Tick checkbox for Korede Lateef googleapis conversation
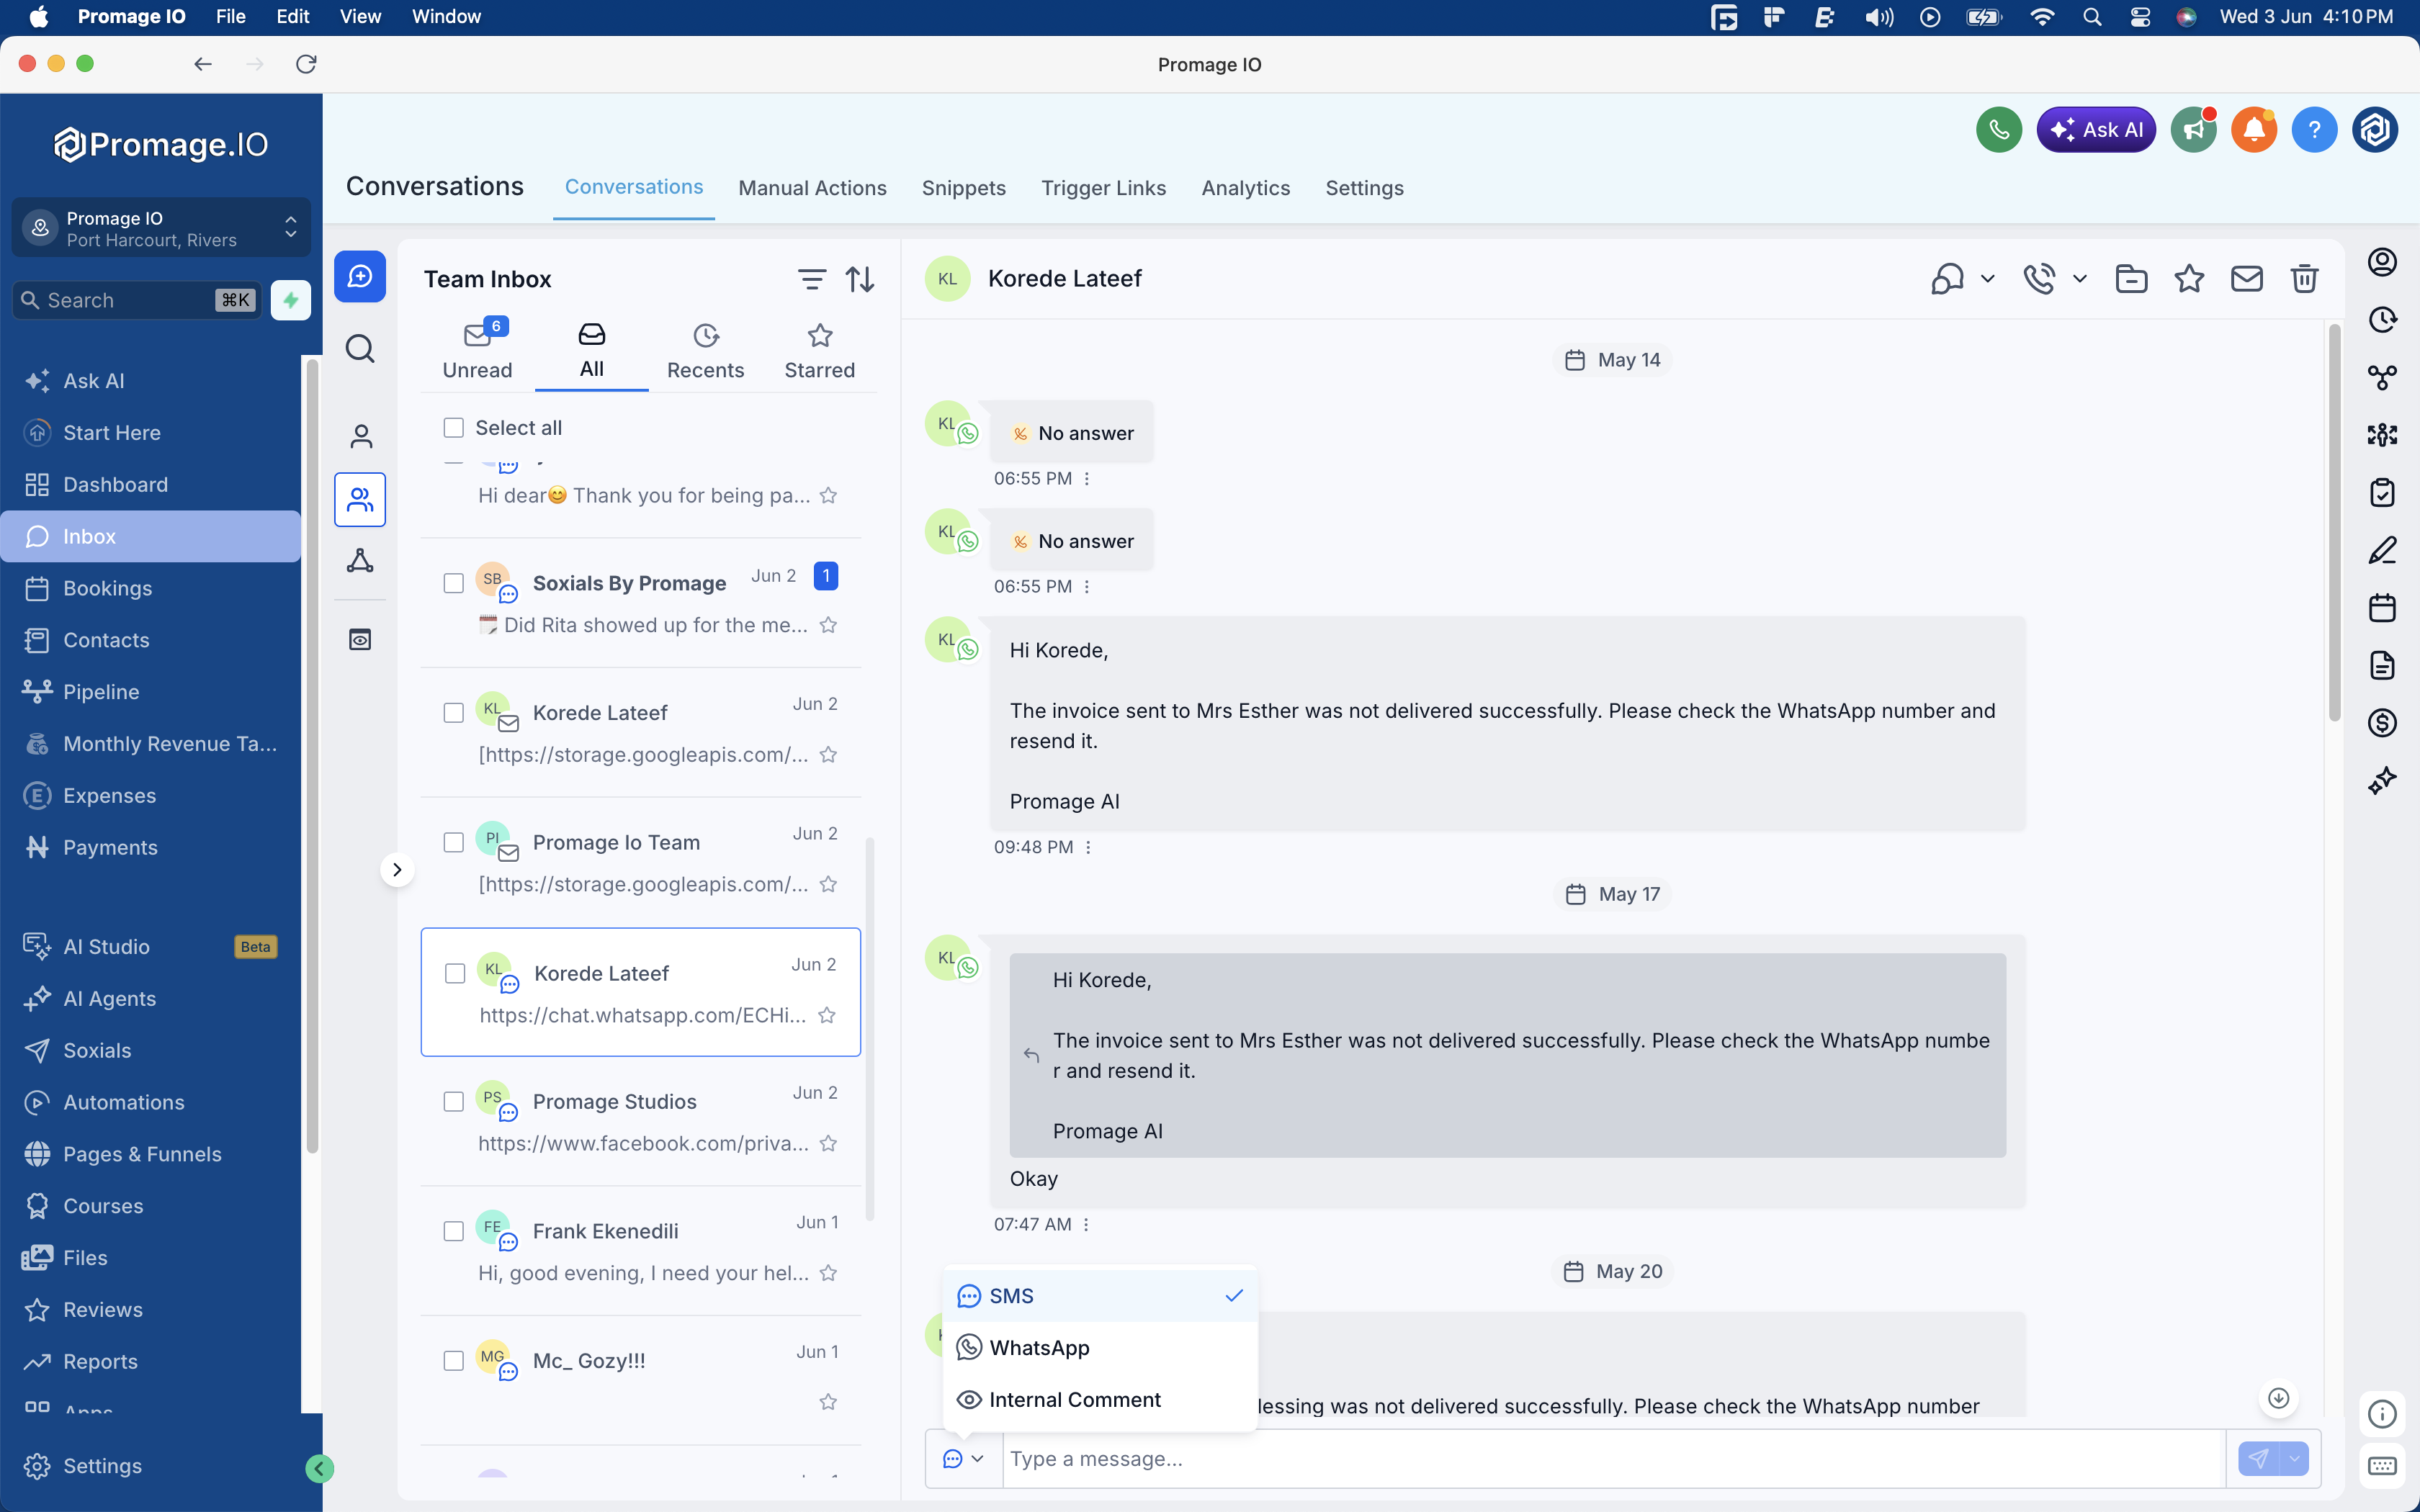2420x1512 pixels. [453, 713]
